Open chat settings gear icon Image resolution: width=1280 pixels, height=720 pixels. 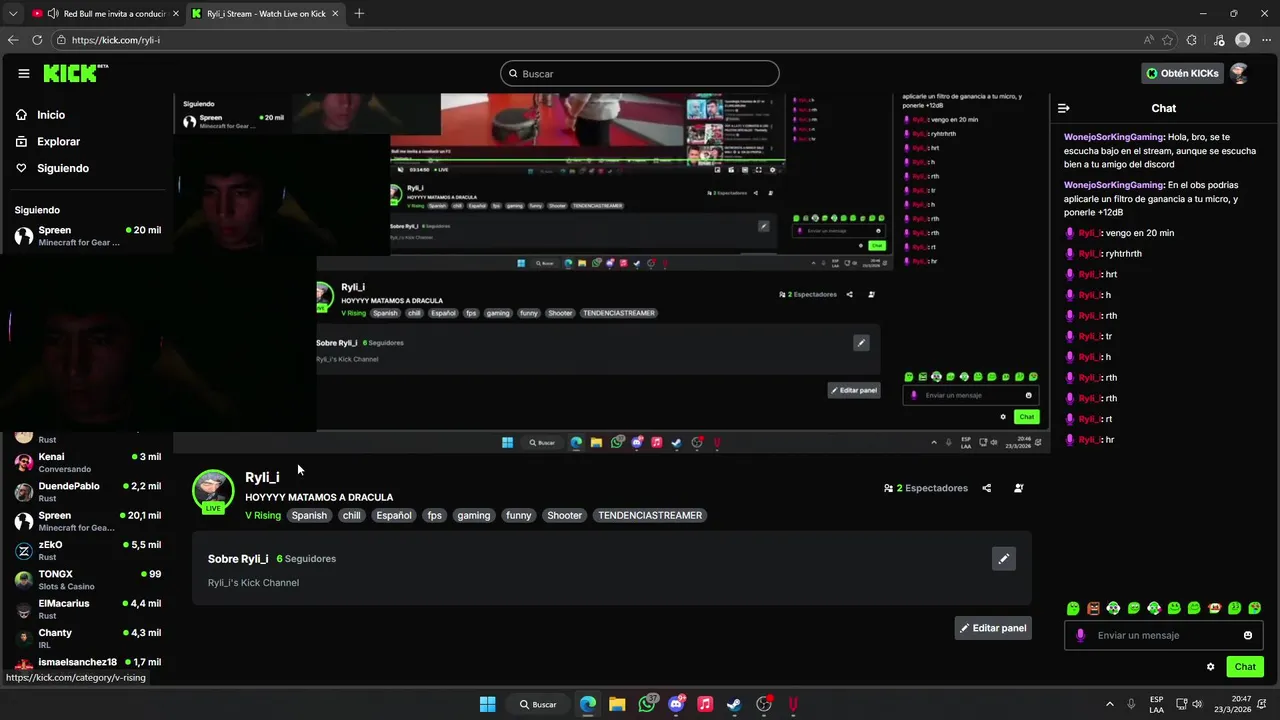[1210, 667]
